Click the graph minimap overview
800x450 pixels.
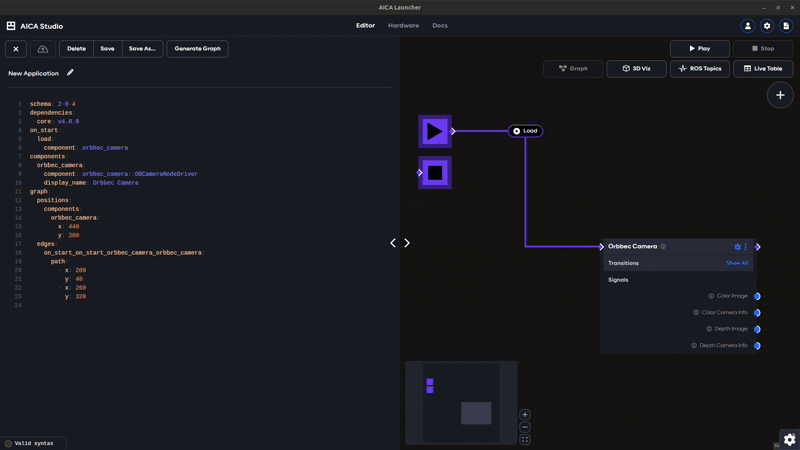tap(461, 403)
